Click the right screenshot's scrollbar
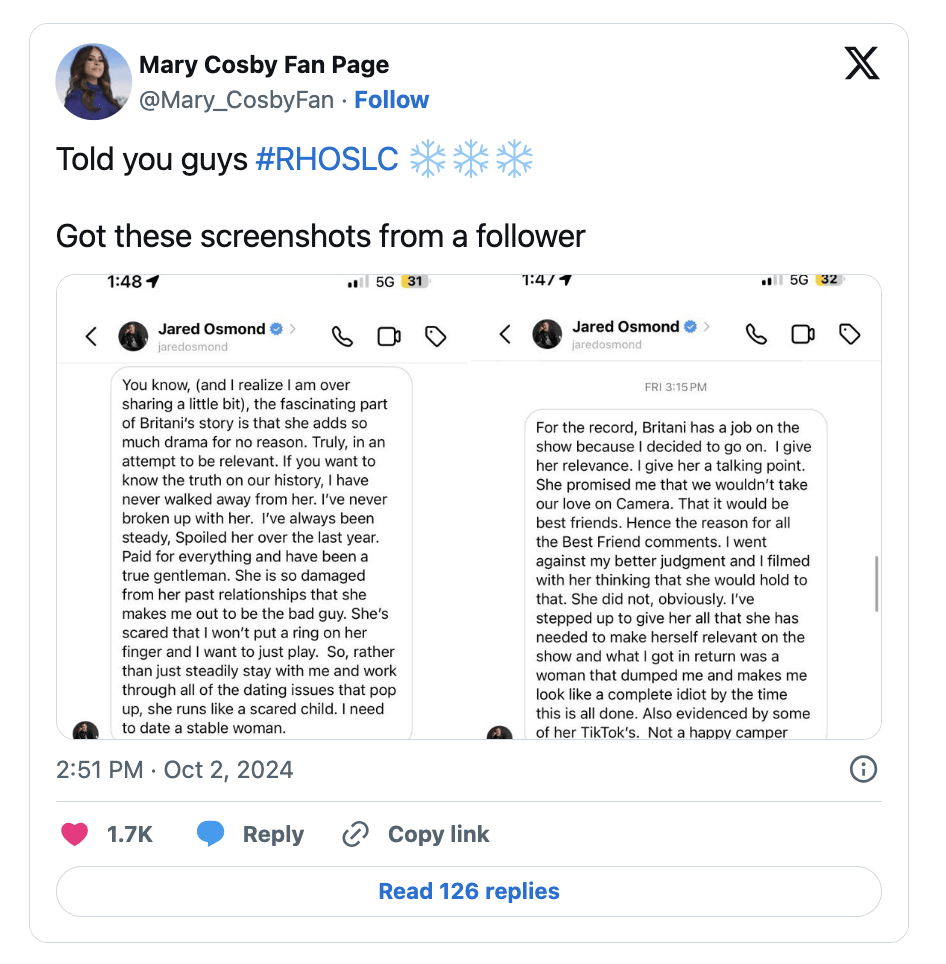Viewport: 946px width, 964px height. [x=877, y=583]
